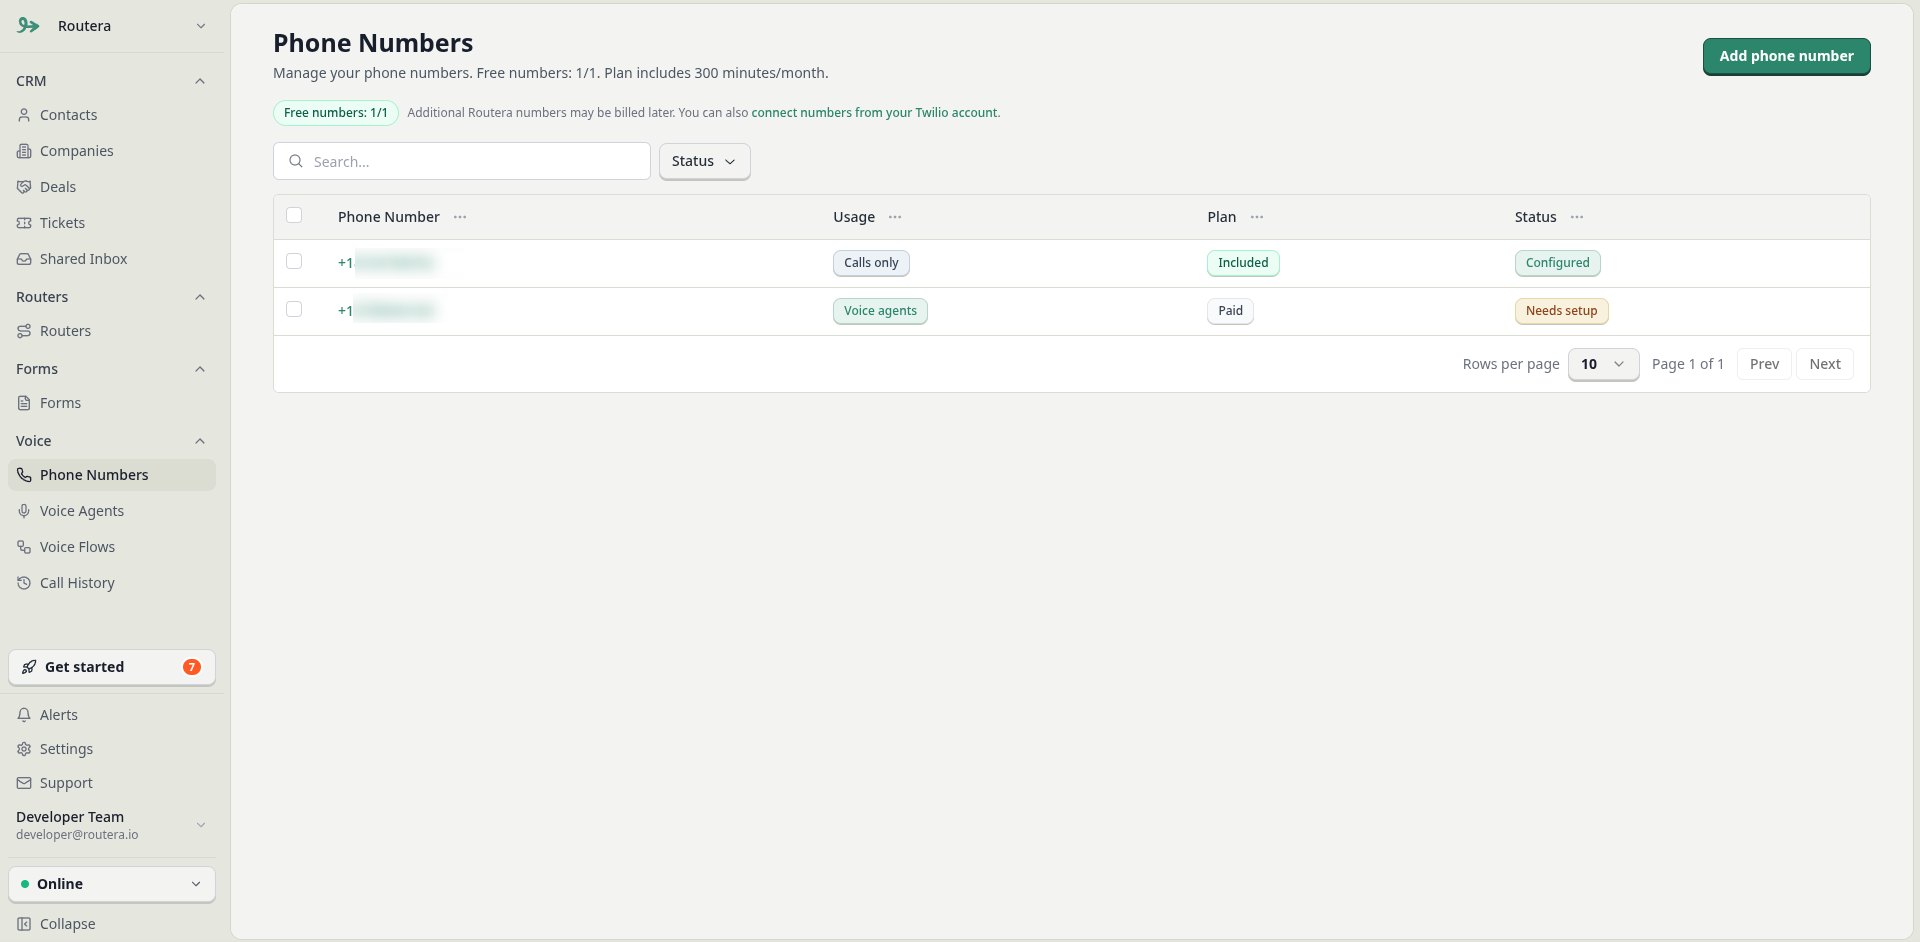The width and height of the screenshot is (1920, 942).
Task: Open Phone Number column options dots
Action: pos(460,217)
